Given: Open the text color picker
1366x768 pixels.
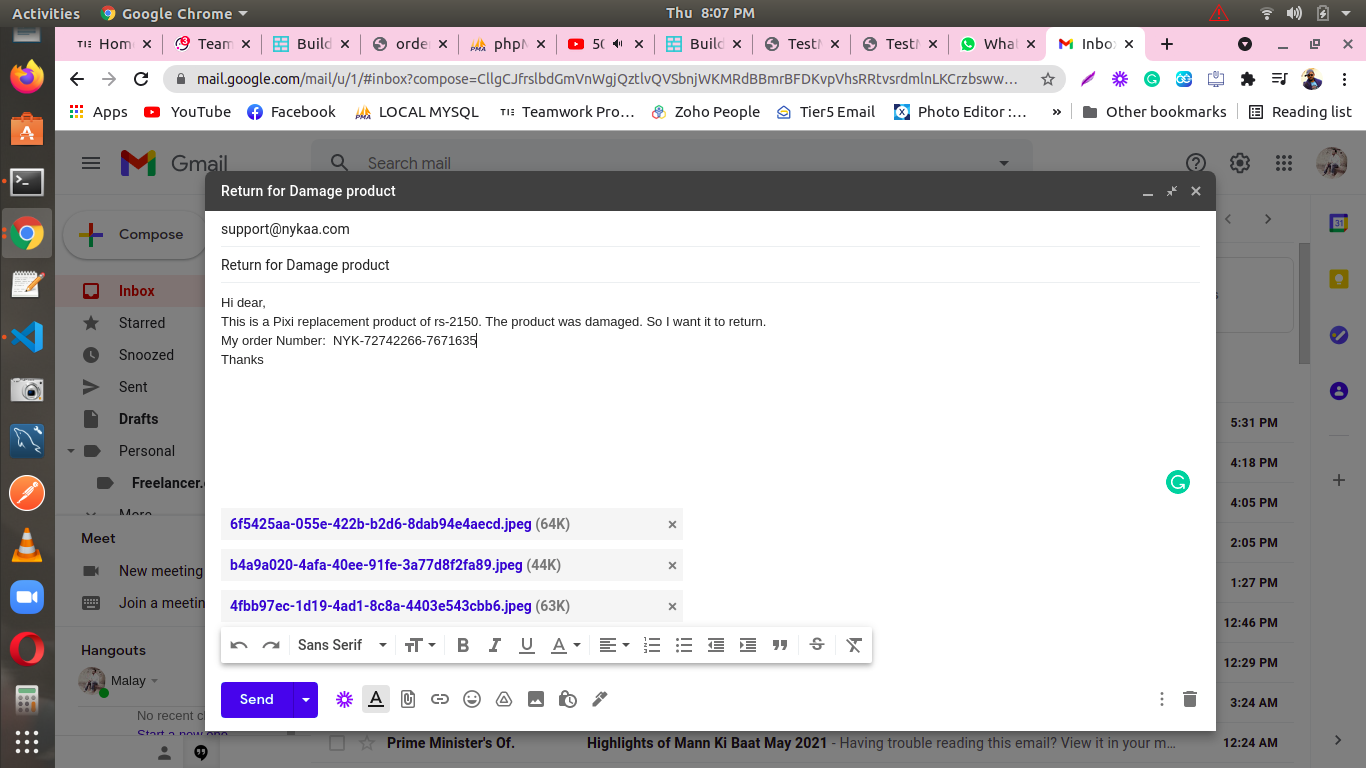Looking at the screenshot, I should (x=566, y=645).
